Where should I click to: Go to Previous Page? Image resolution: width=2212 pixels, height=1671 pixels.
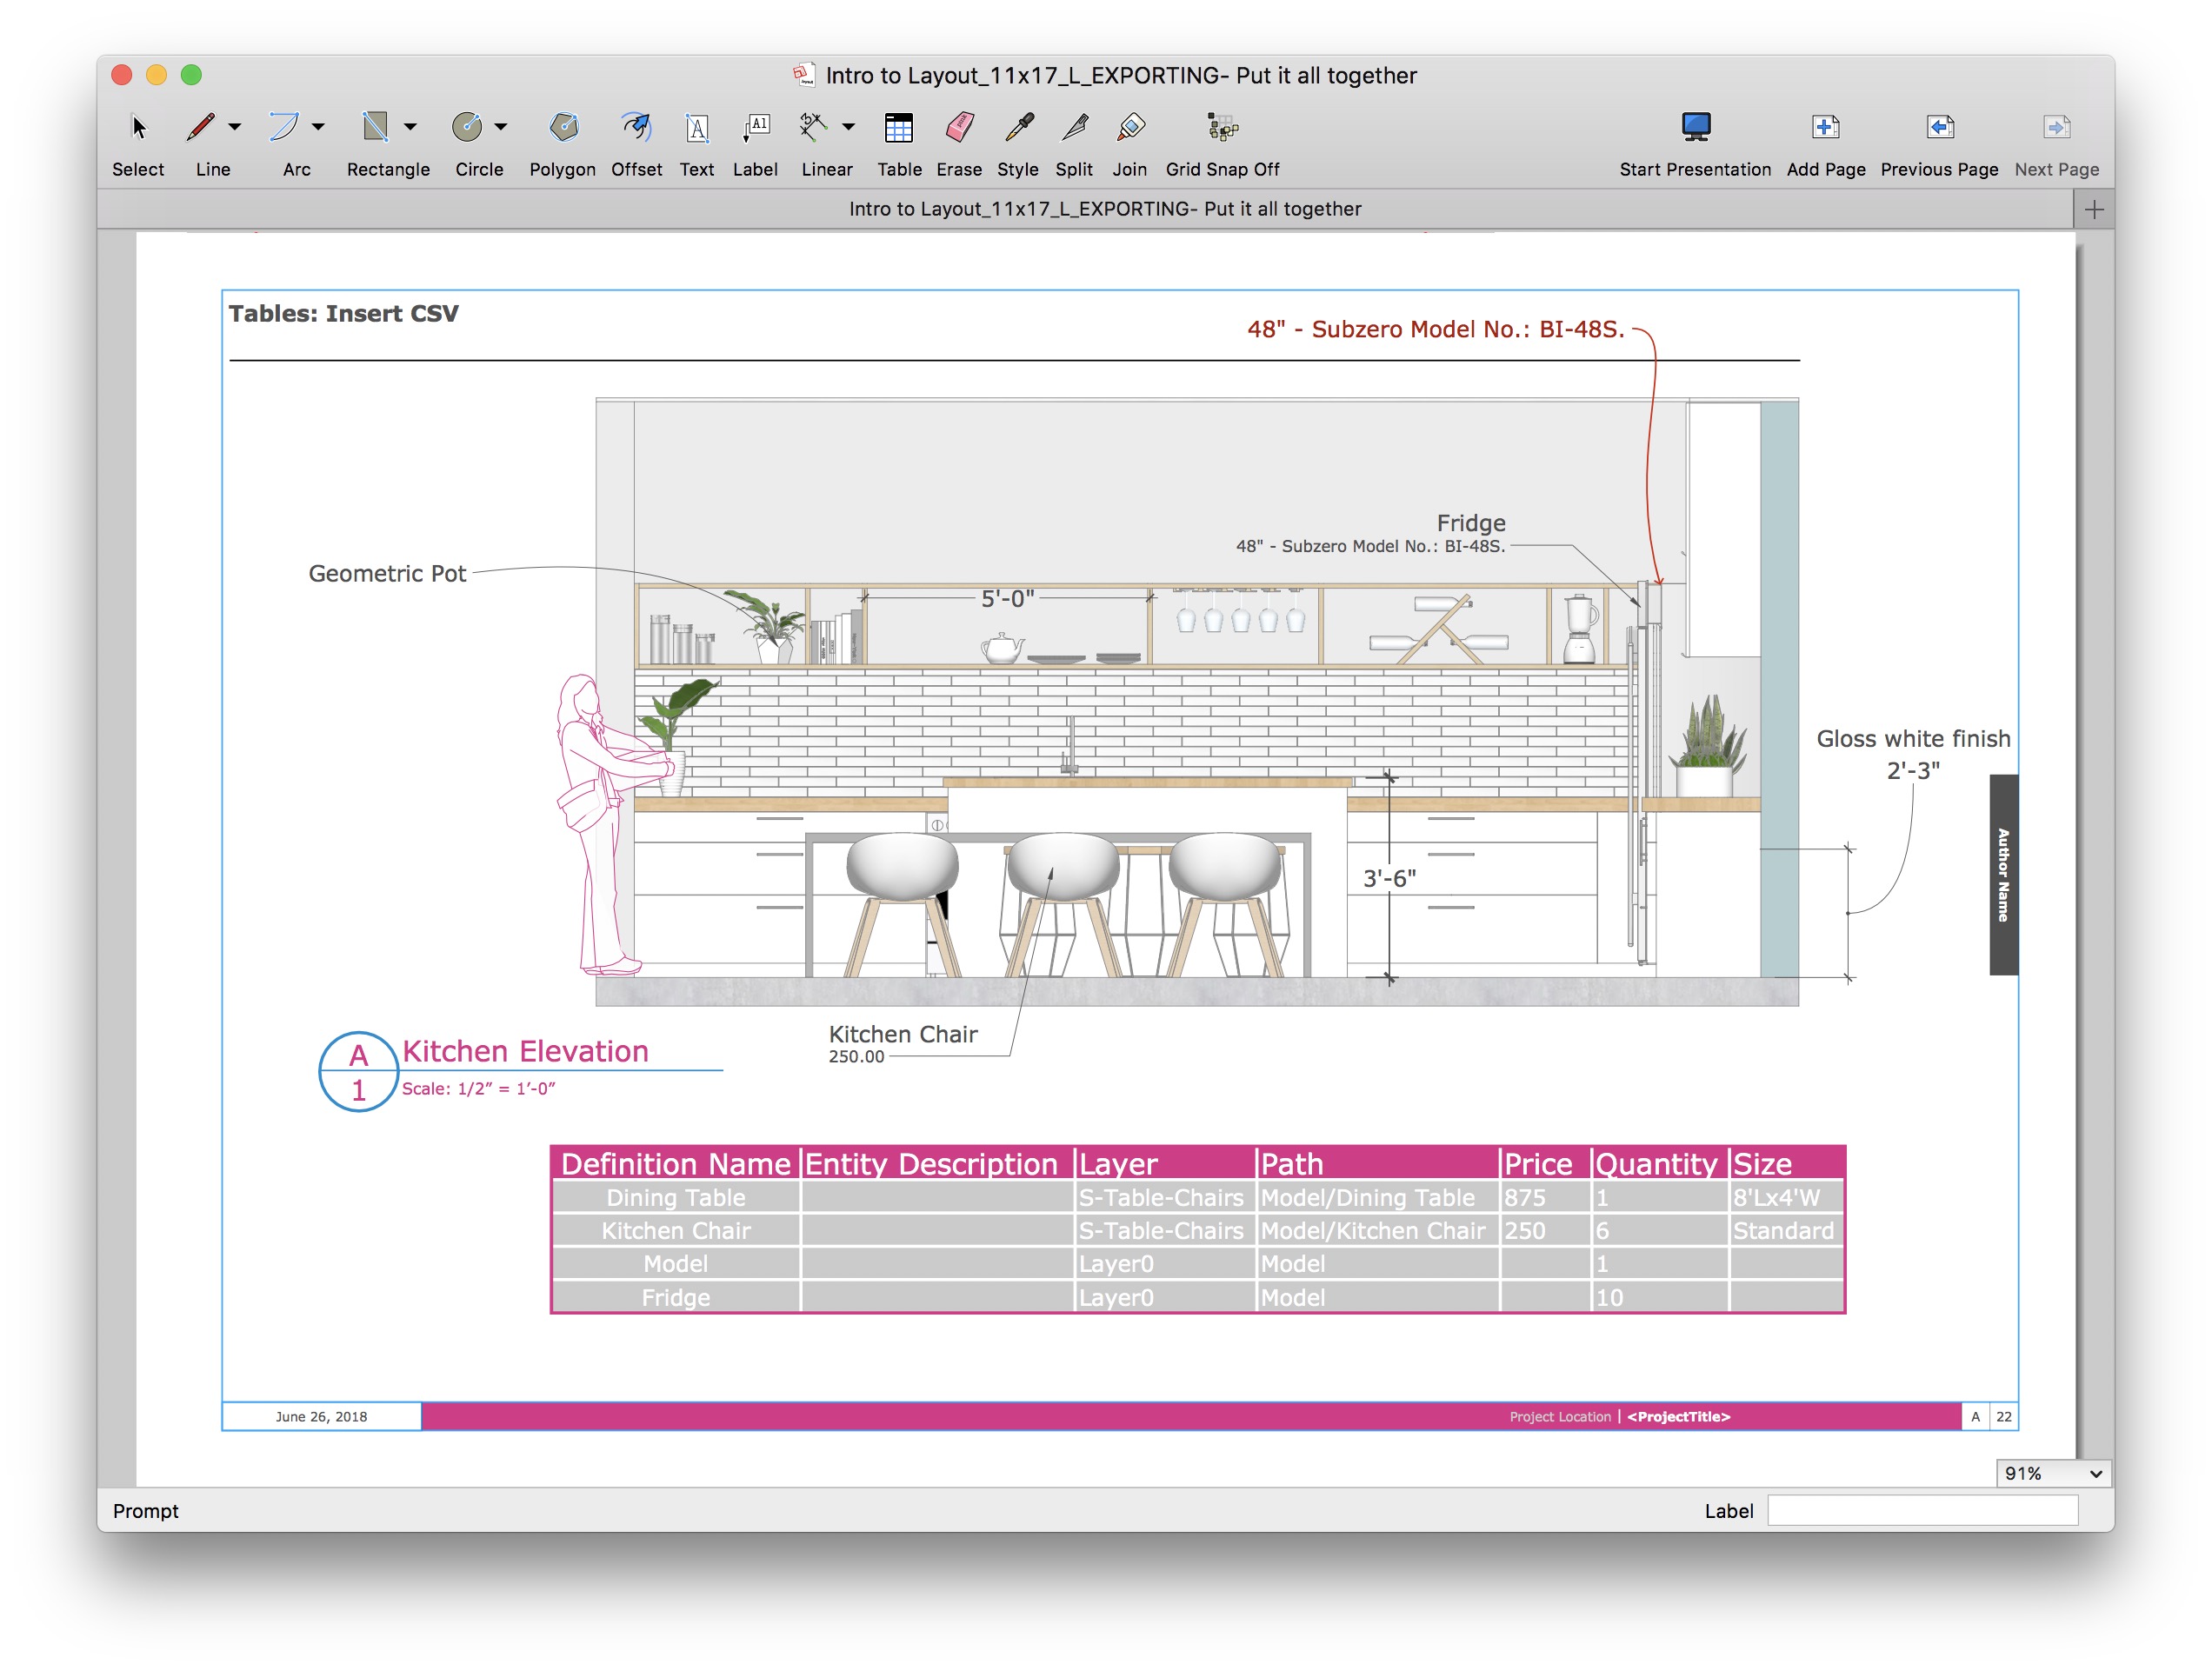tap(1938, 128)
